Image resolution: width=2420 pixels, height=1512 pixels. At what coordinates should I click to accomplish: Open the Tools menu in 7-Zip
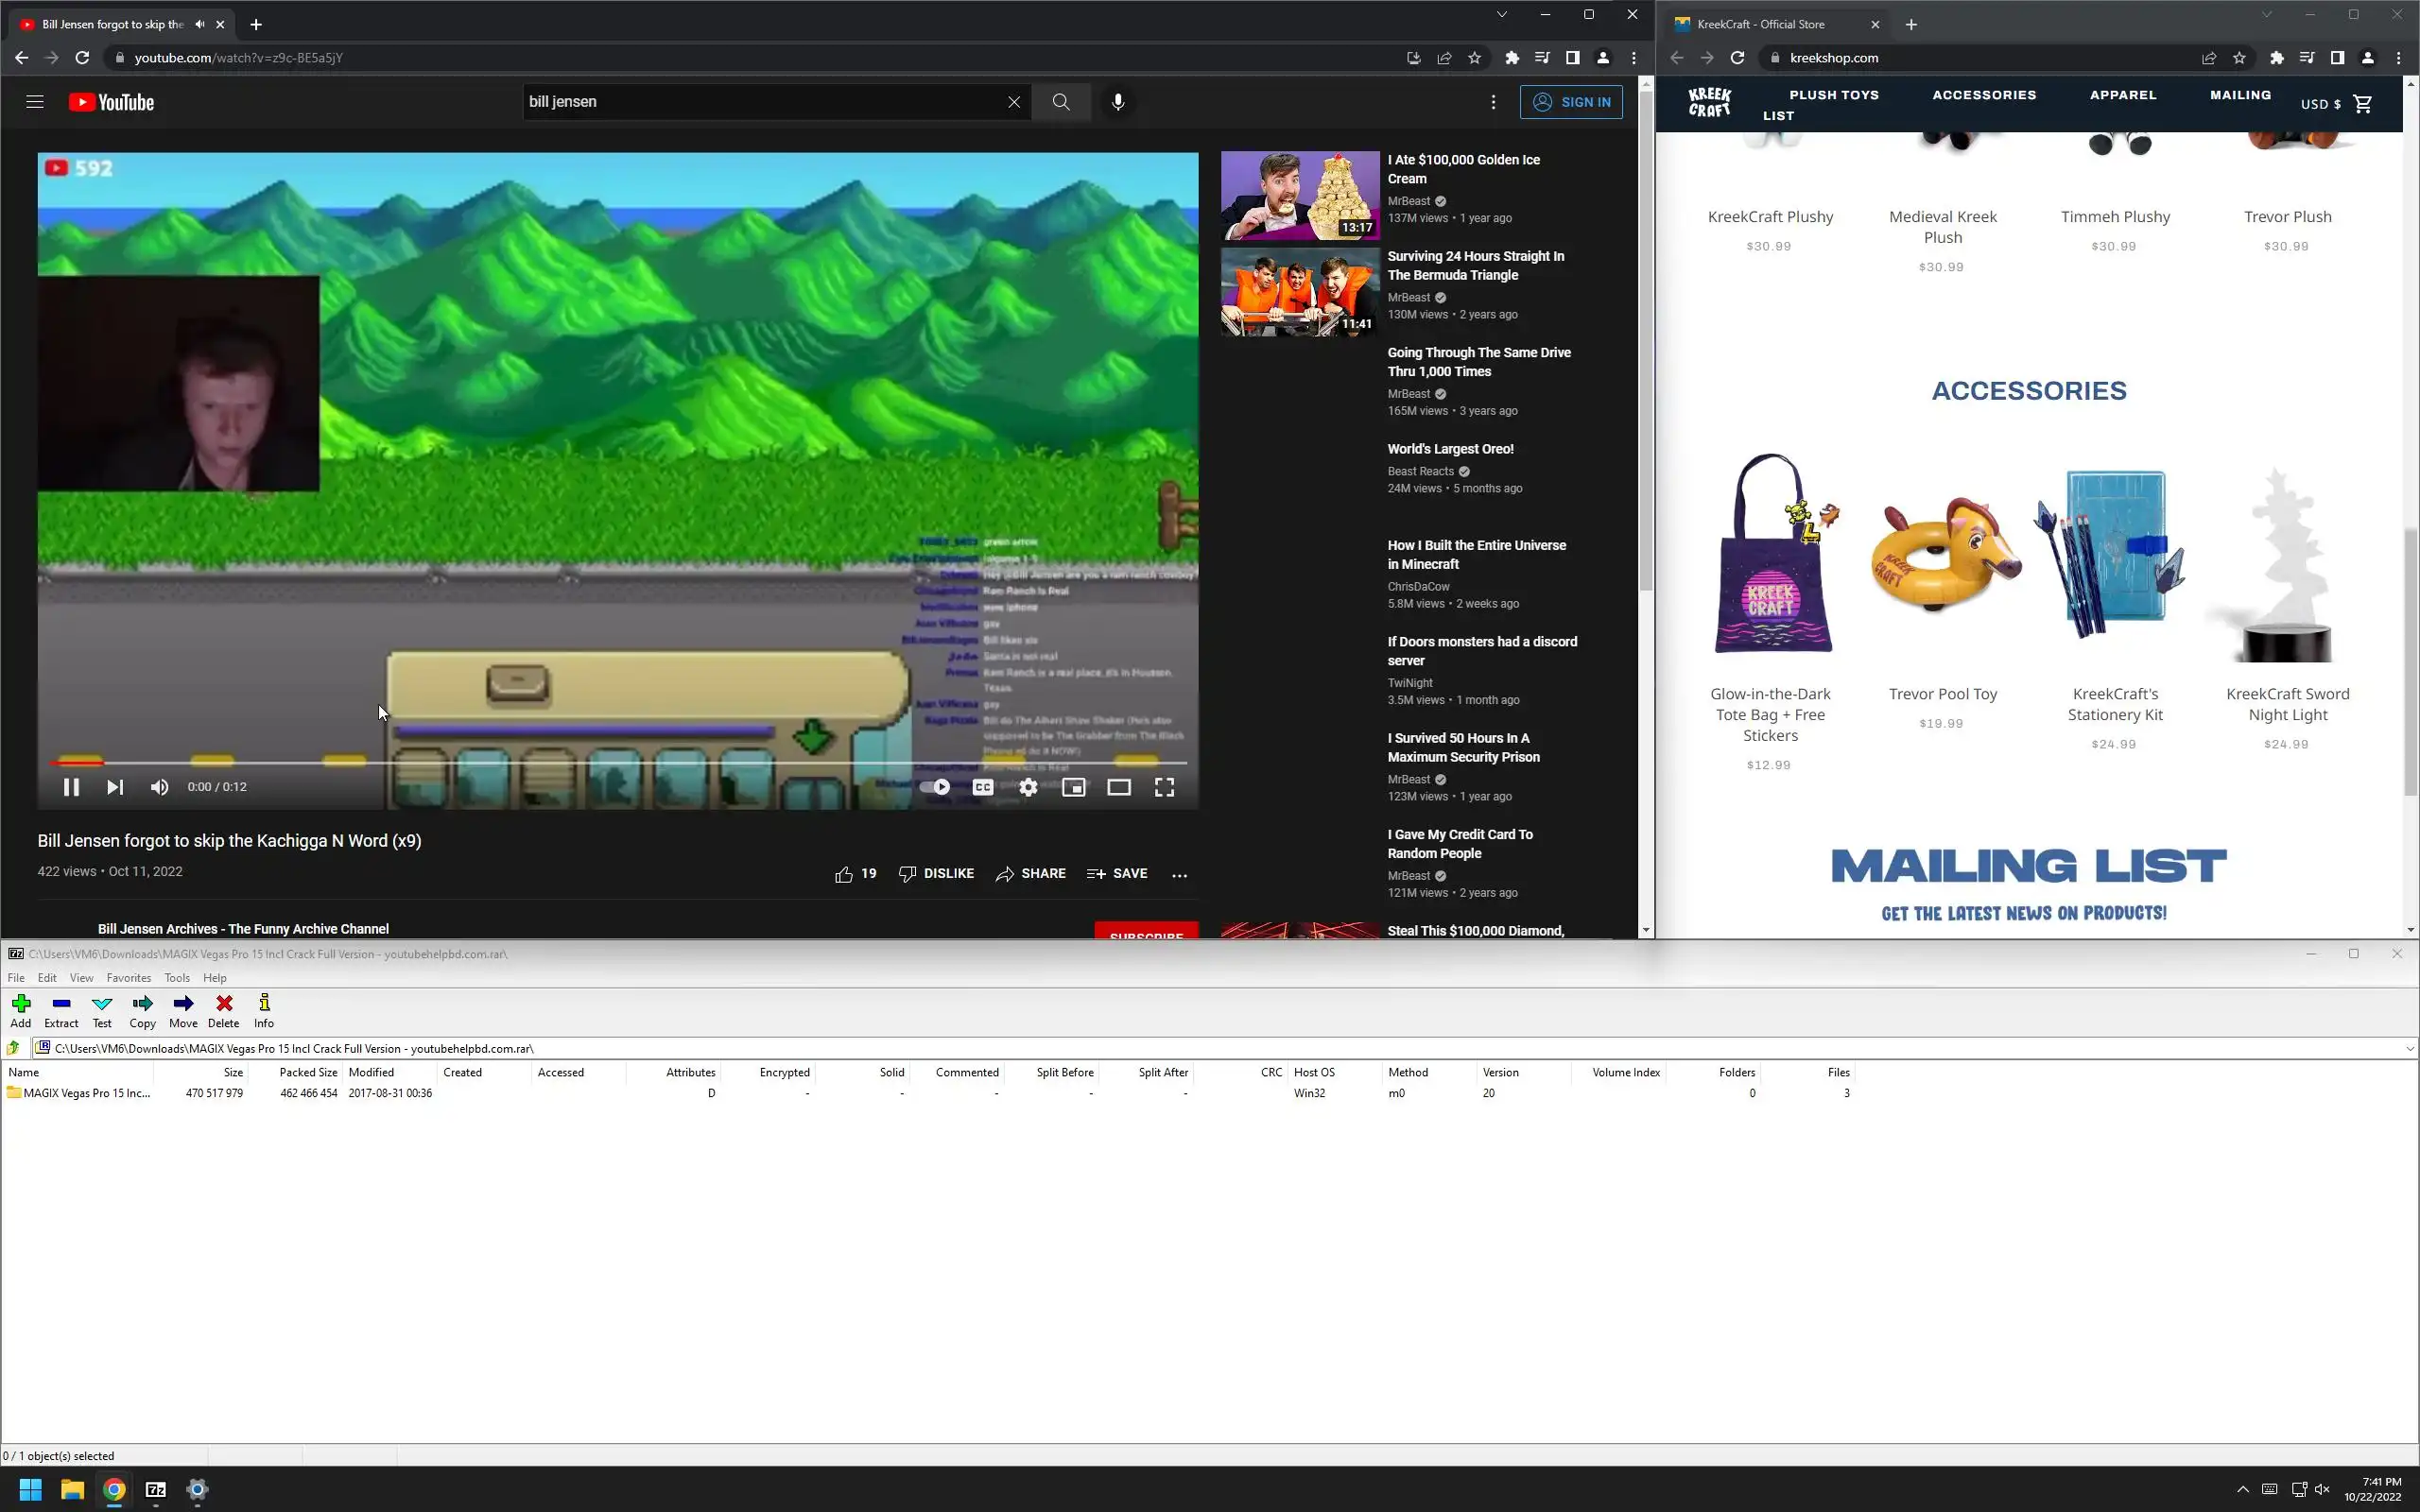177,978
